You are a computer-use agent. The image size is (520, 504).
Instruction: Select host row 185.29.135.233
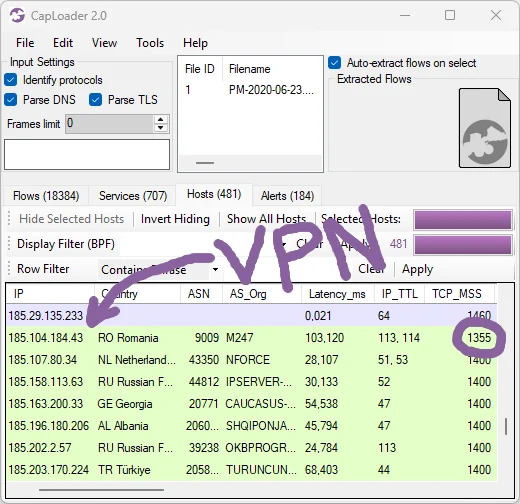pos(251,315)
